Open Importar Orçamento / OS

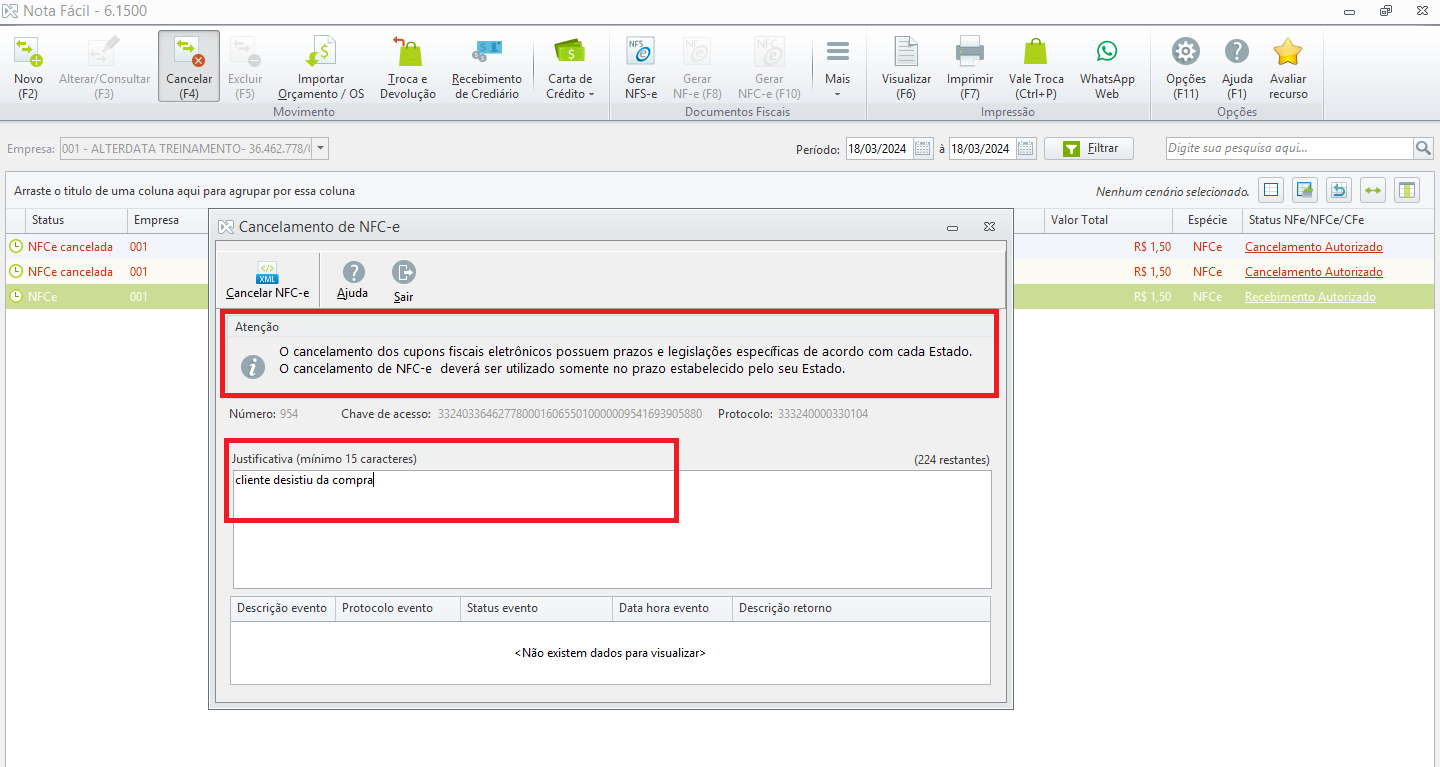[x=321, y=67]
